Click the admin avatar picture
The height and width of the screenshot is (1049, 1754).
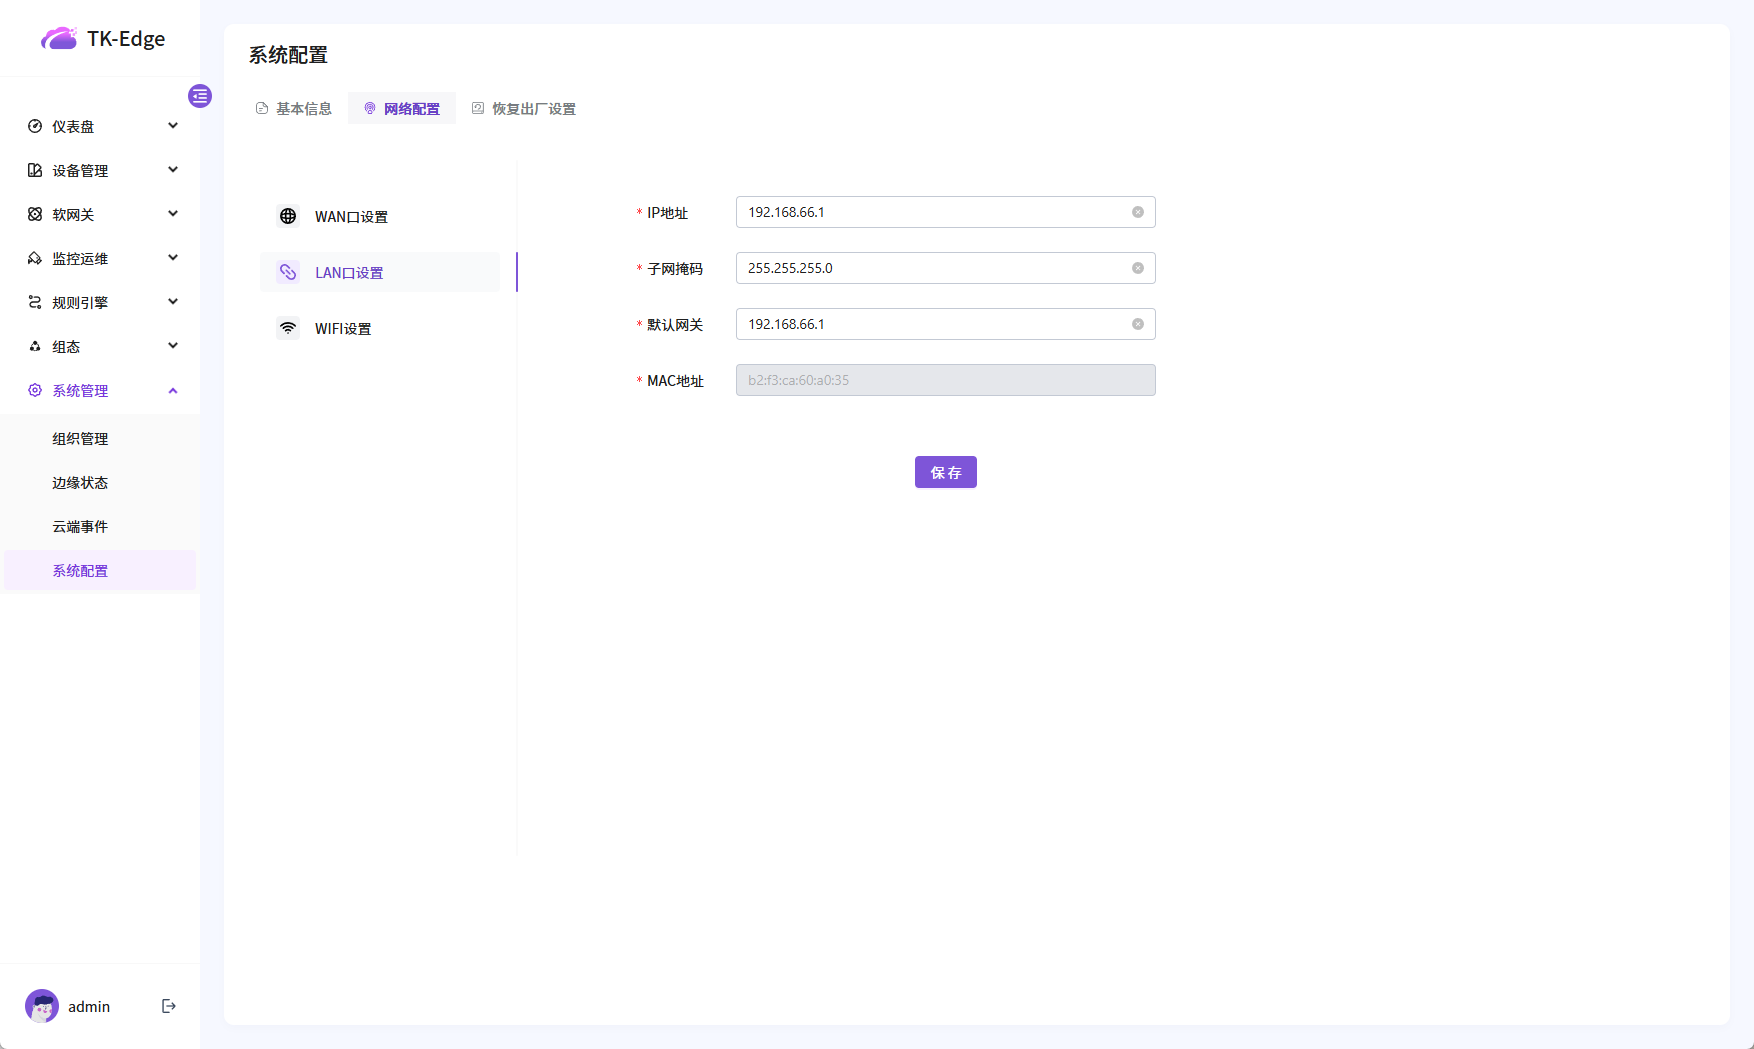click(x=42, y=1006)
